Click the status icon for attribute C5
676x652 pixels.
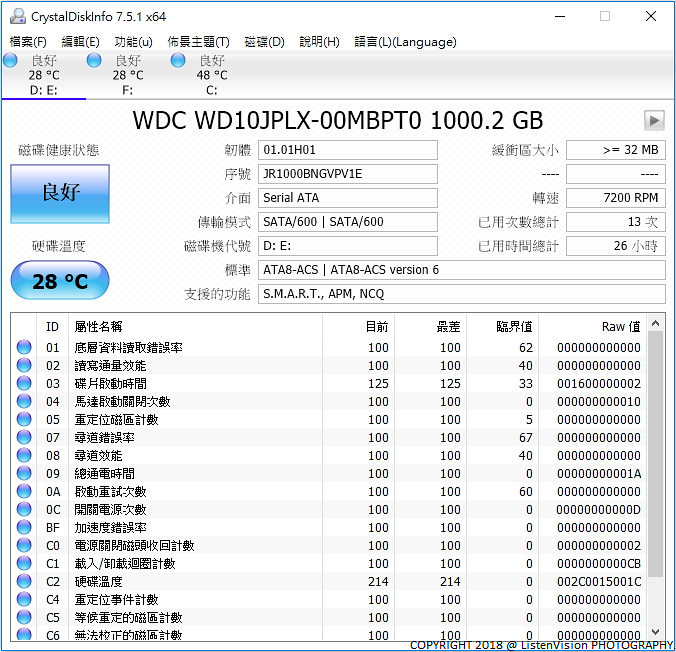point(24,617)
